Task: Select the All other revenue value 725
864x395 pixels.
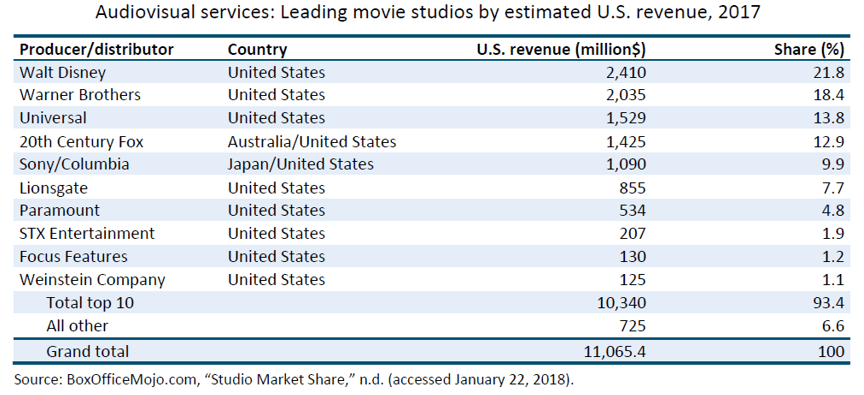Action: point(632,326)
